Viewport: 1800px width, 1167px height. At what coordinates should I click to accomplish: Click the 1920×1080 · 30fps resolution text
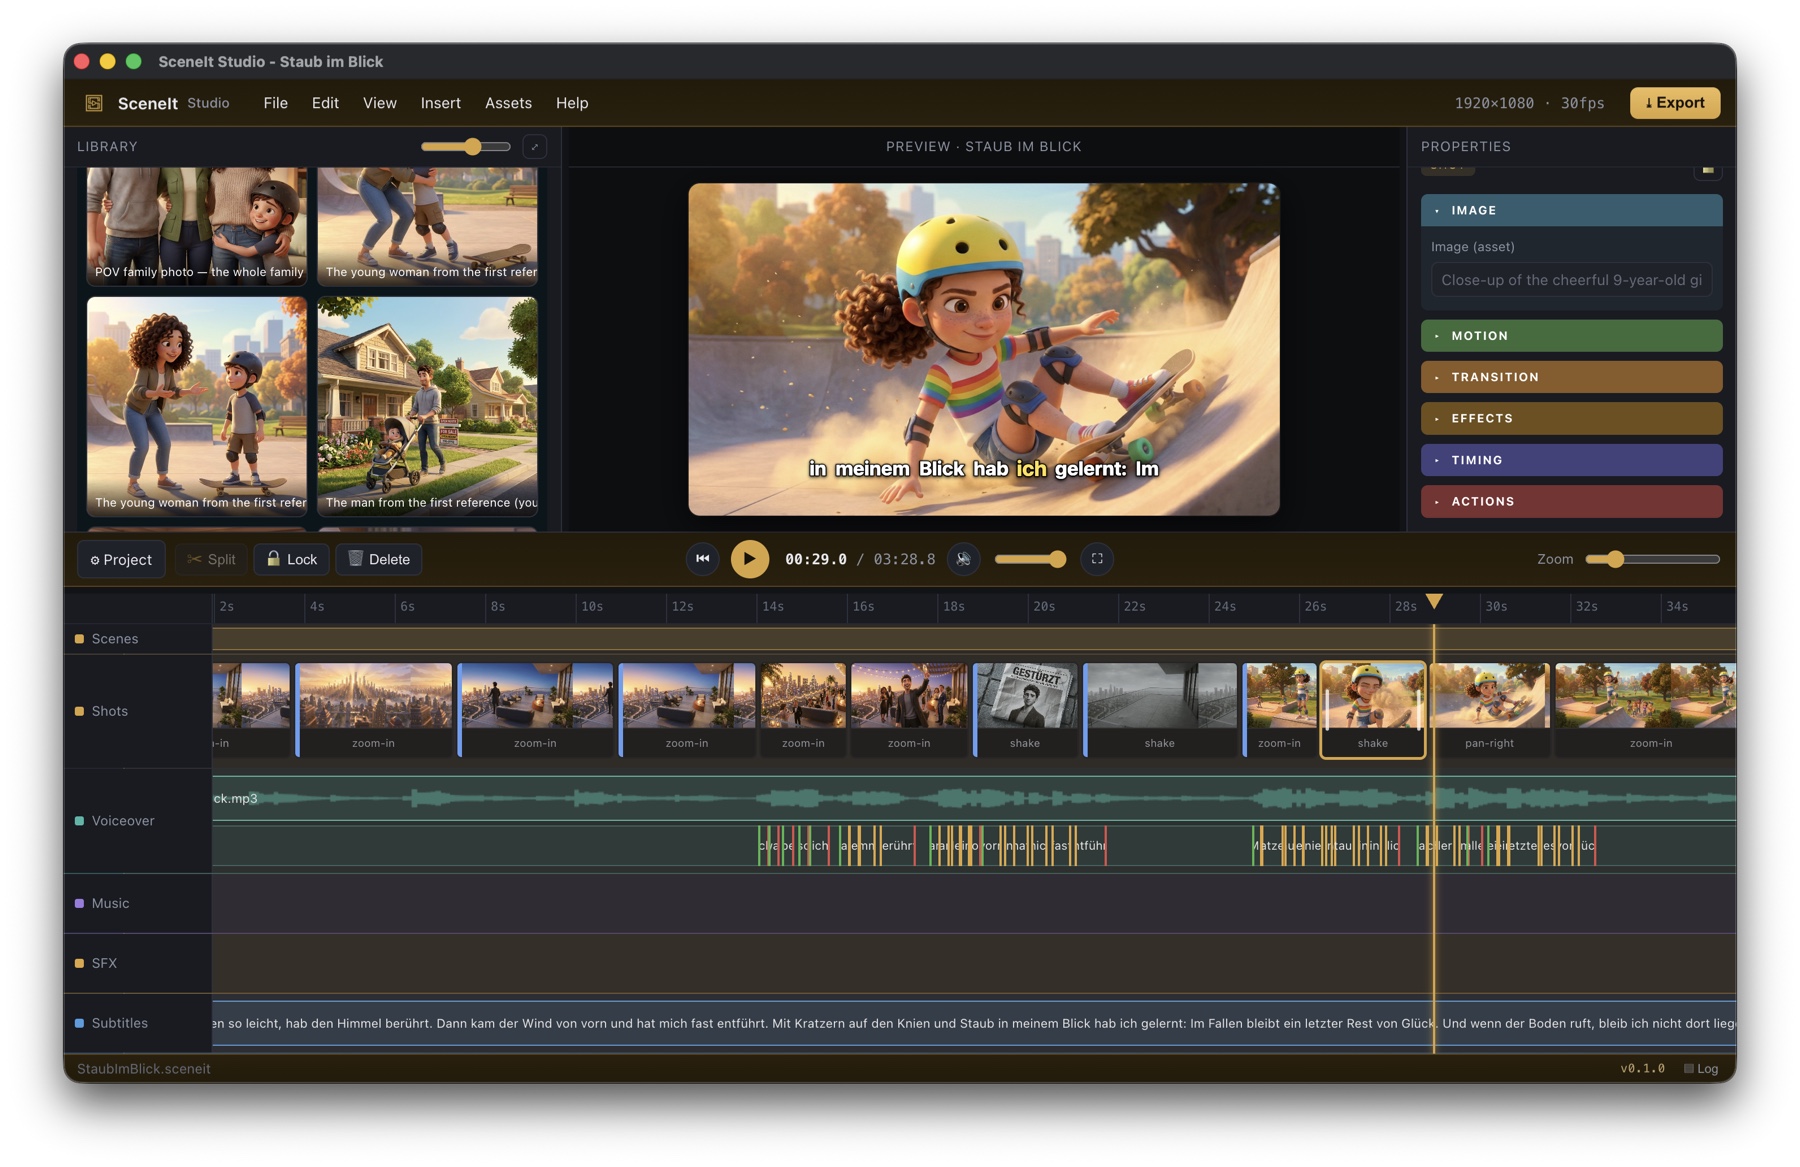[1529, 103]
